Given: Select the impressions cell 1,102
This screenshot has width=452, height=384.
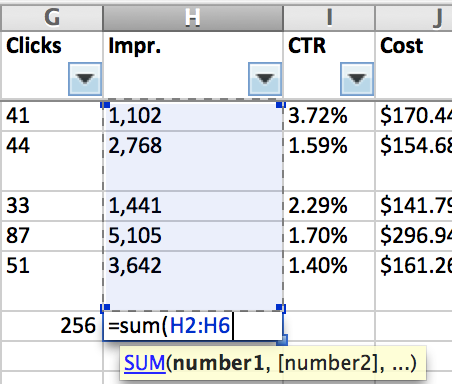Looking at the screenshot, I should [x=193, y=116].
